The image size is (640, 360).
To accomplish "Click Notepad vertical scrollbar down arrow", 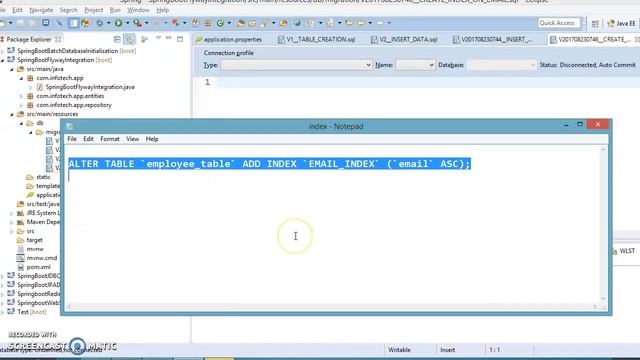I will click(603, 299).
